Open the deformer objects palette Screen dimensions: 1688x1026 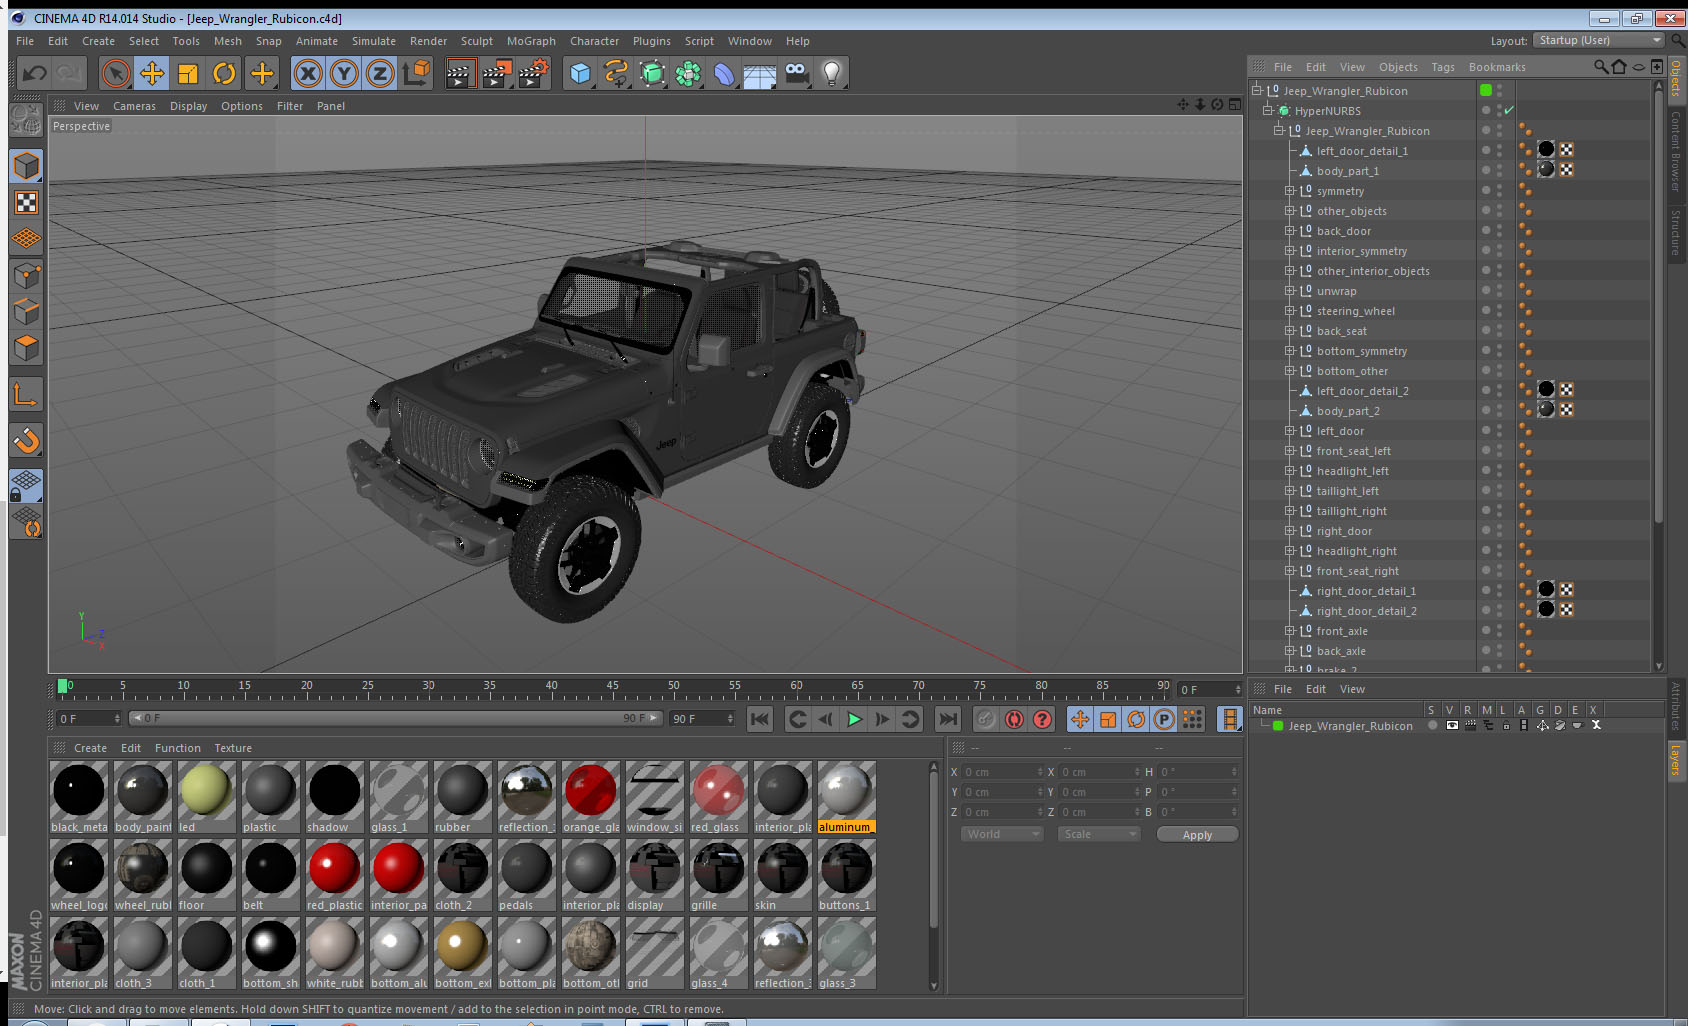[724, 73]
